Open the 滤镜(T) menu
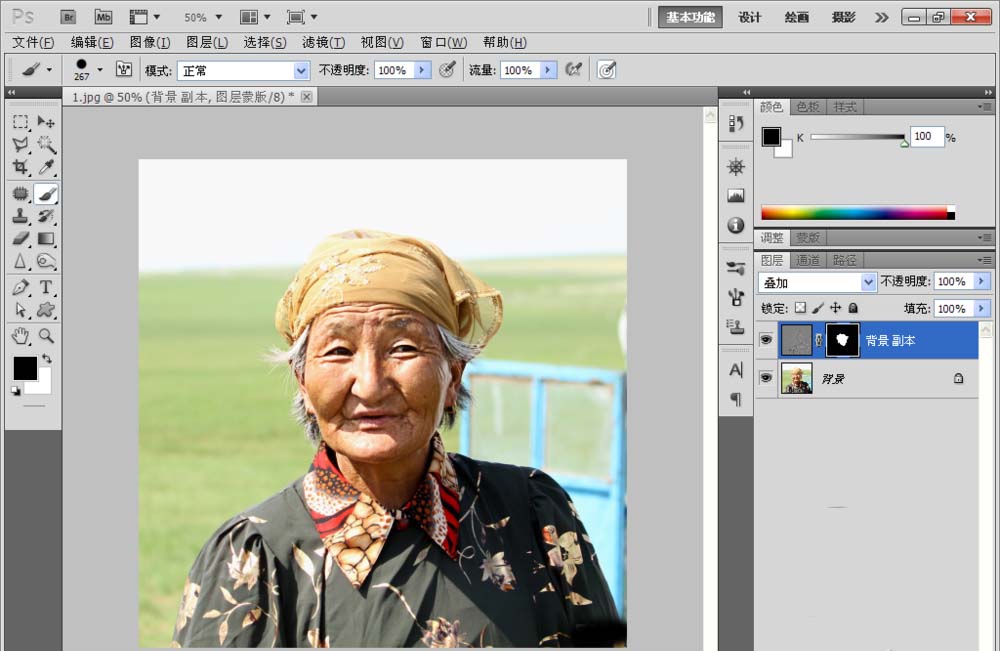The width and height of the screenshot is (1000, 651). tap(323, 42)
